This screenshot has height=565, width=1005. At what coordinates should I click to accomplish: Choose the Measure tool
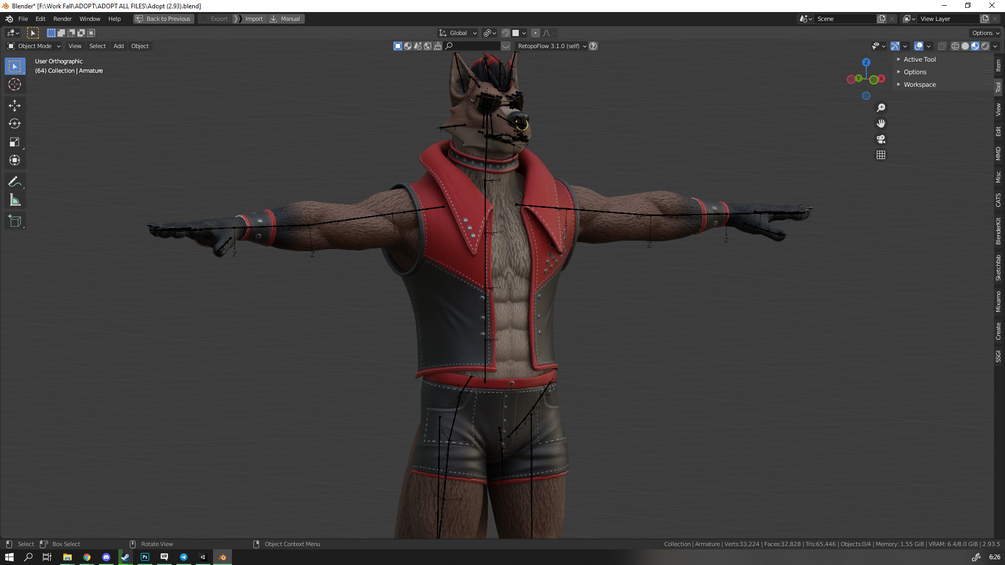point(15,201)
